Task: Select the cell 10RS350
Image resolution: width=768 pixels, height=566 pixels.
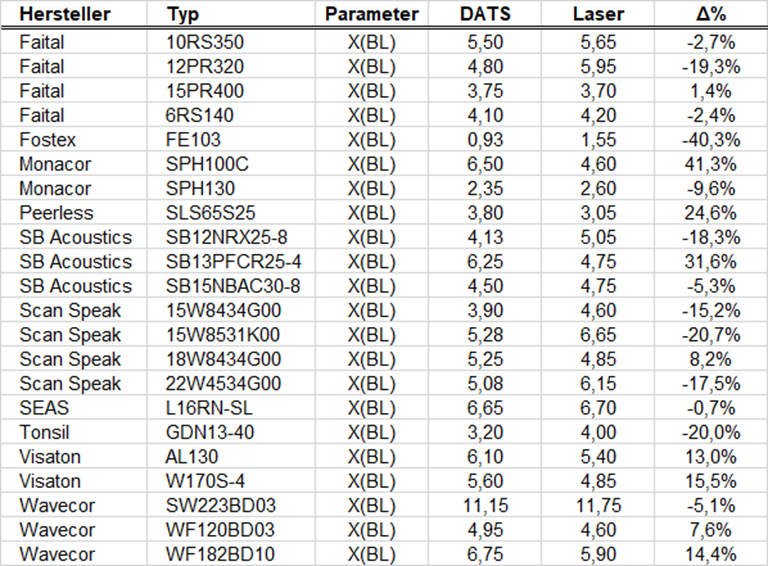Action: coord(205,42)
